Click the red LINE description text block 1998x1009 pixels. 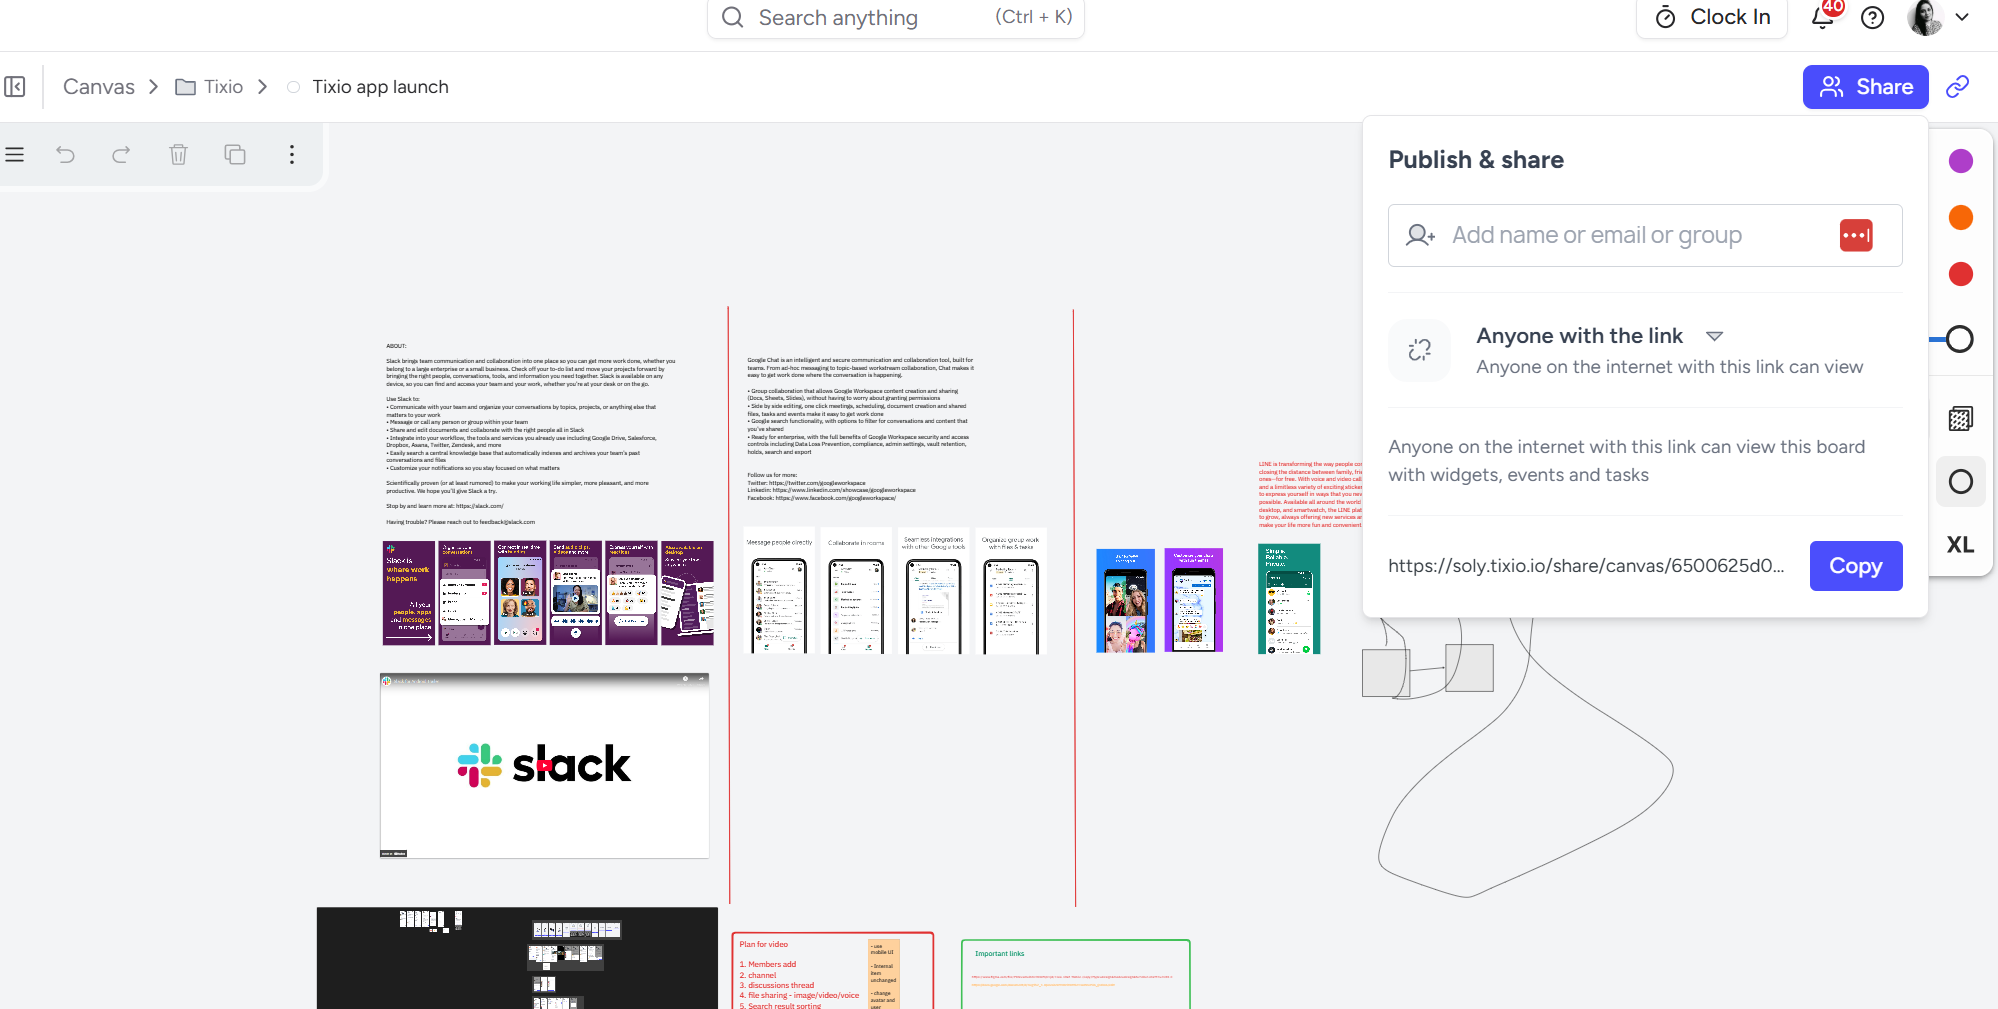click(x=1310, y=494)
